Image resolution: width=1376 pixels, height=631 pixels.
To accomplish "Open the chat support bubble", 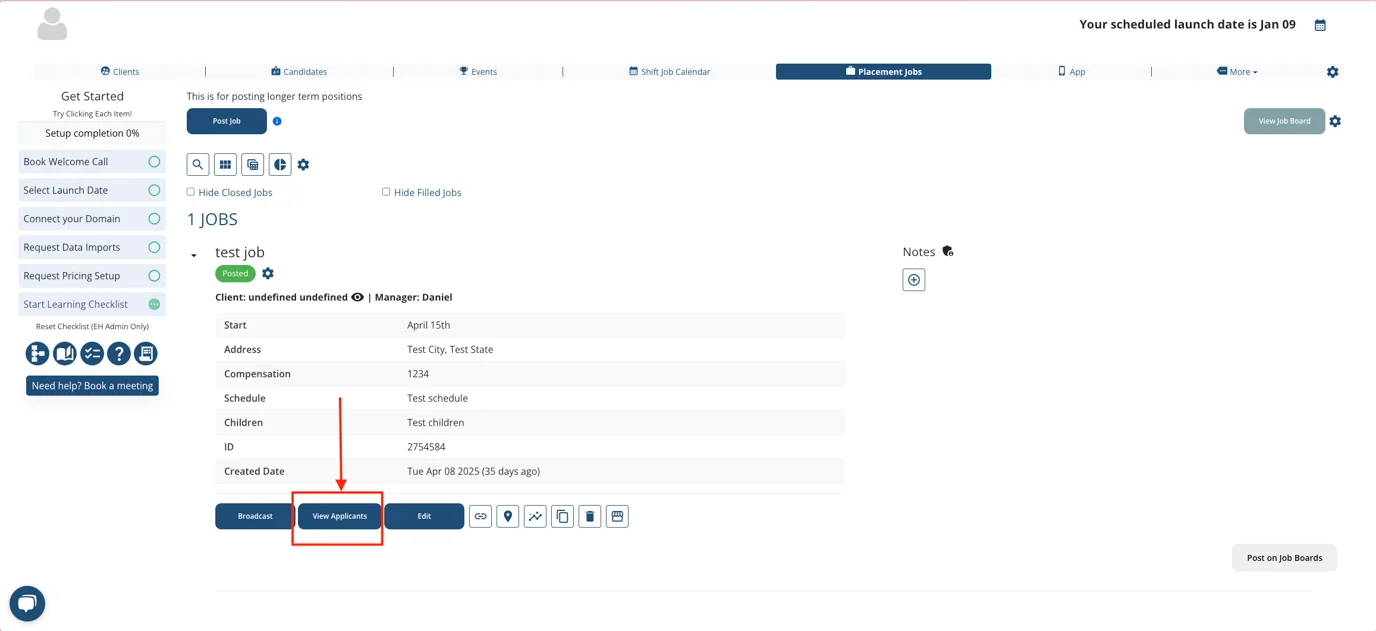I will click(x=27, y=603).
